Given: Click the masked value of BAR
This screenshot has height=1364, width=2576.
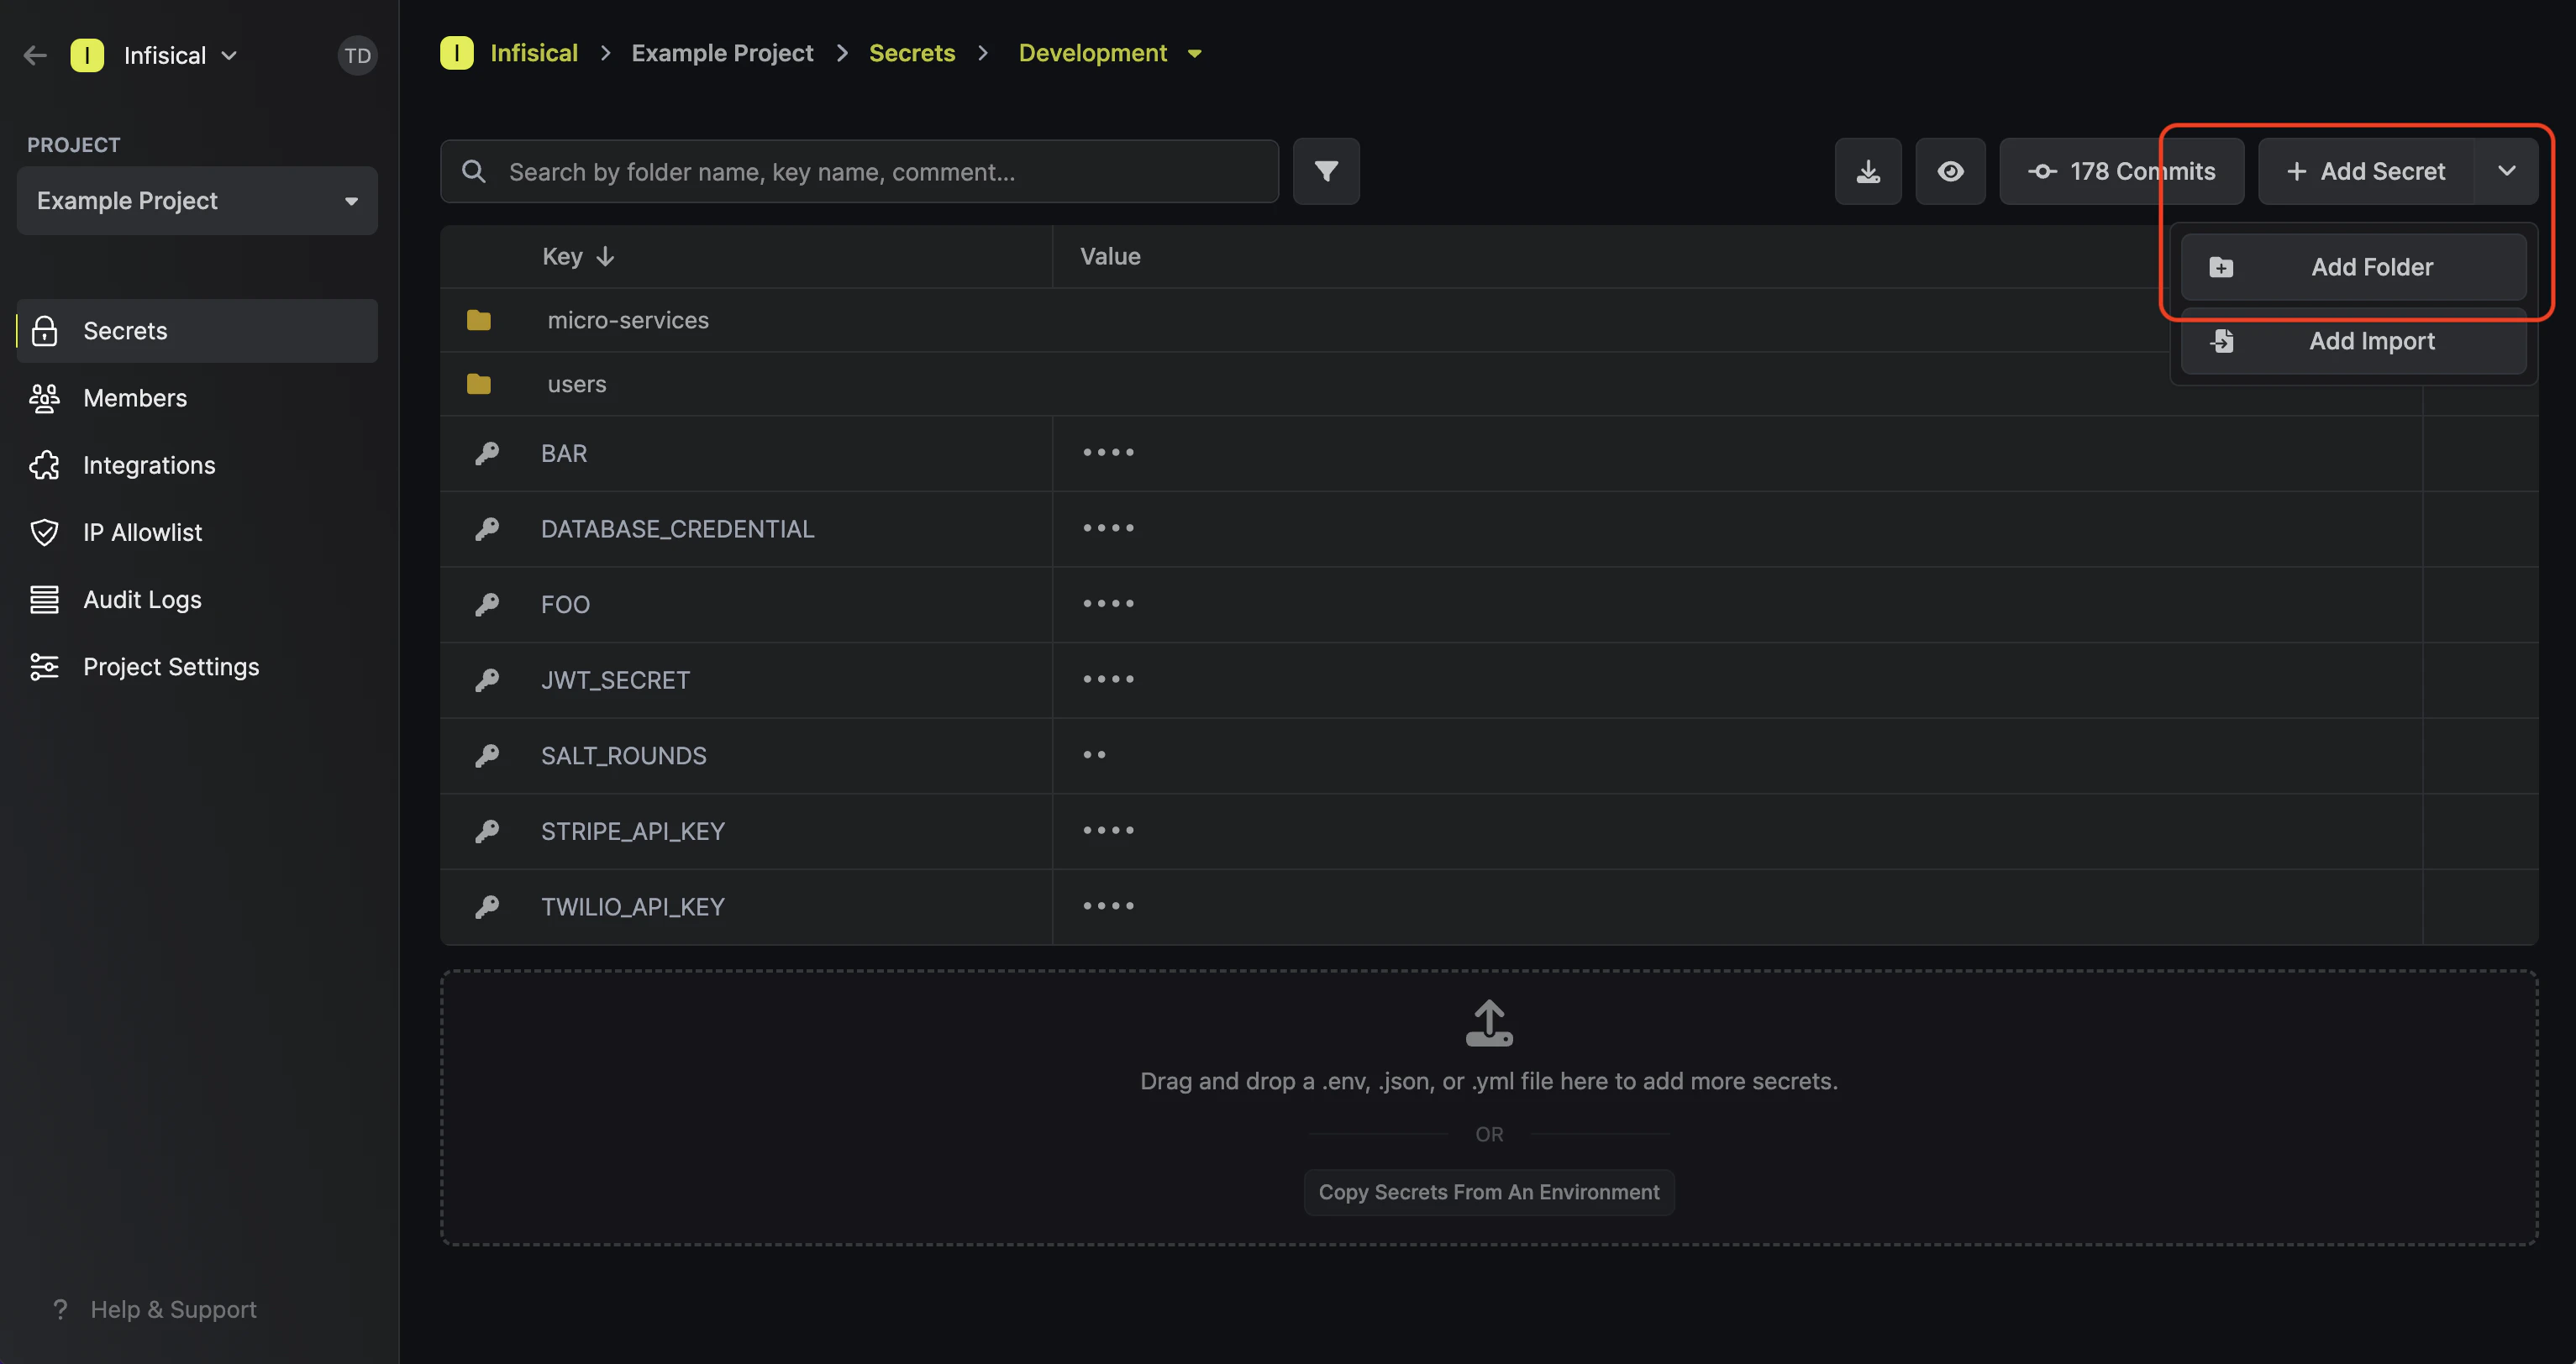Looking at the screenshot, I should 1108,453.
